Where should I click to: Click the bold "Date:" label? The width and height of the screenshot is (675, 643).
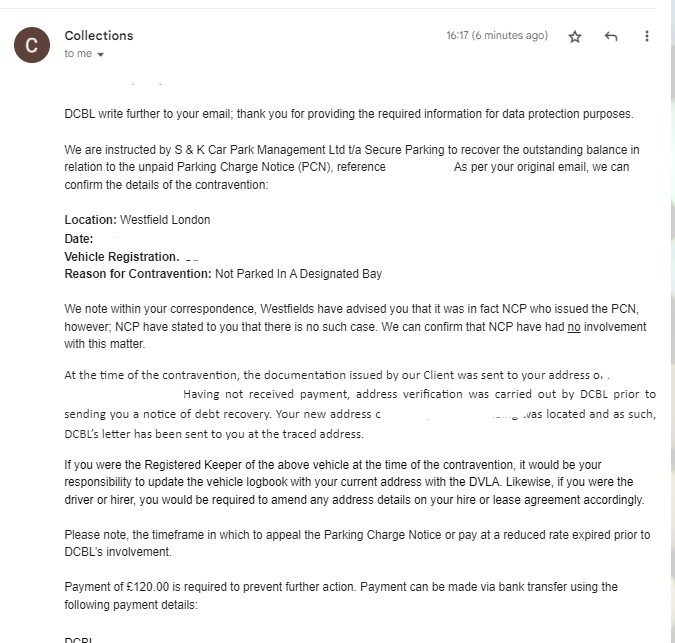[x=79, y=239]
